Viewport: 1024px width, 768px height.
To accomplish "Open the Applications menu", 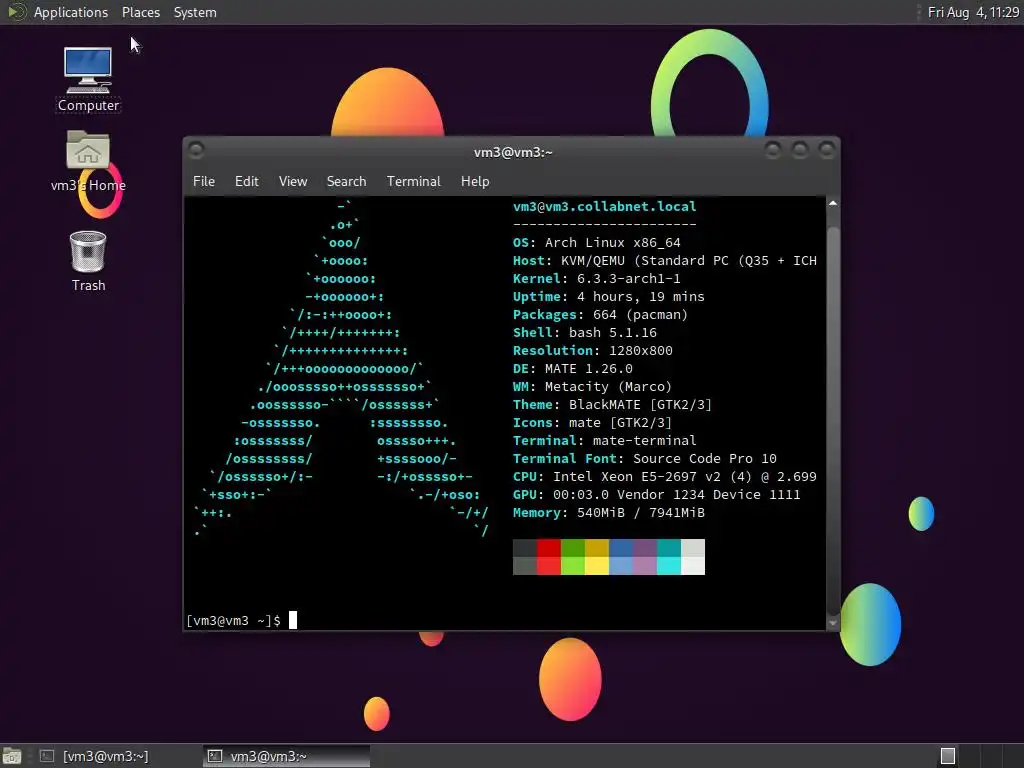I will 71,12.
